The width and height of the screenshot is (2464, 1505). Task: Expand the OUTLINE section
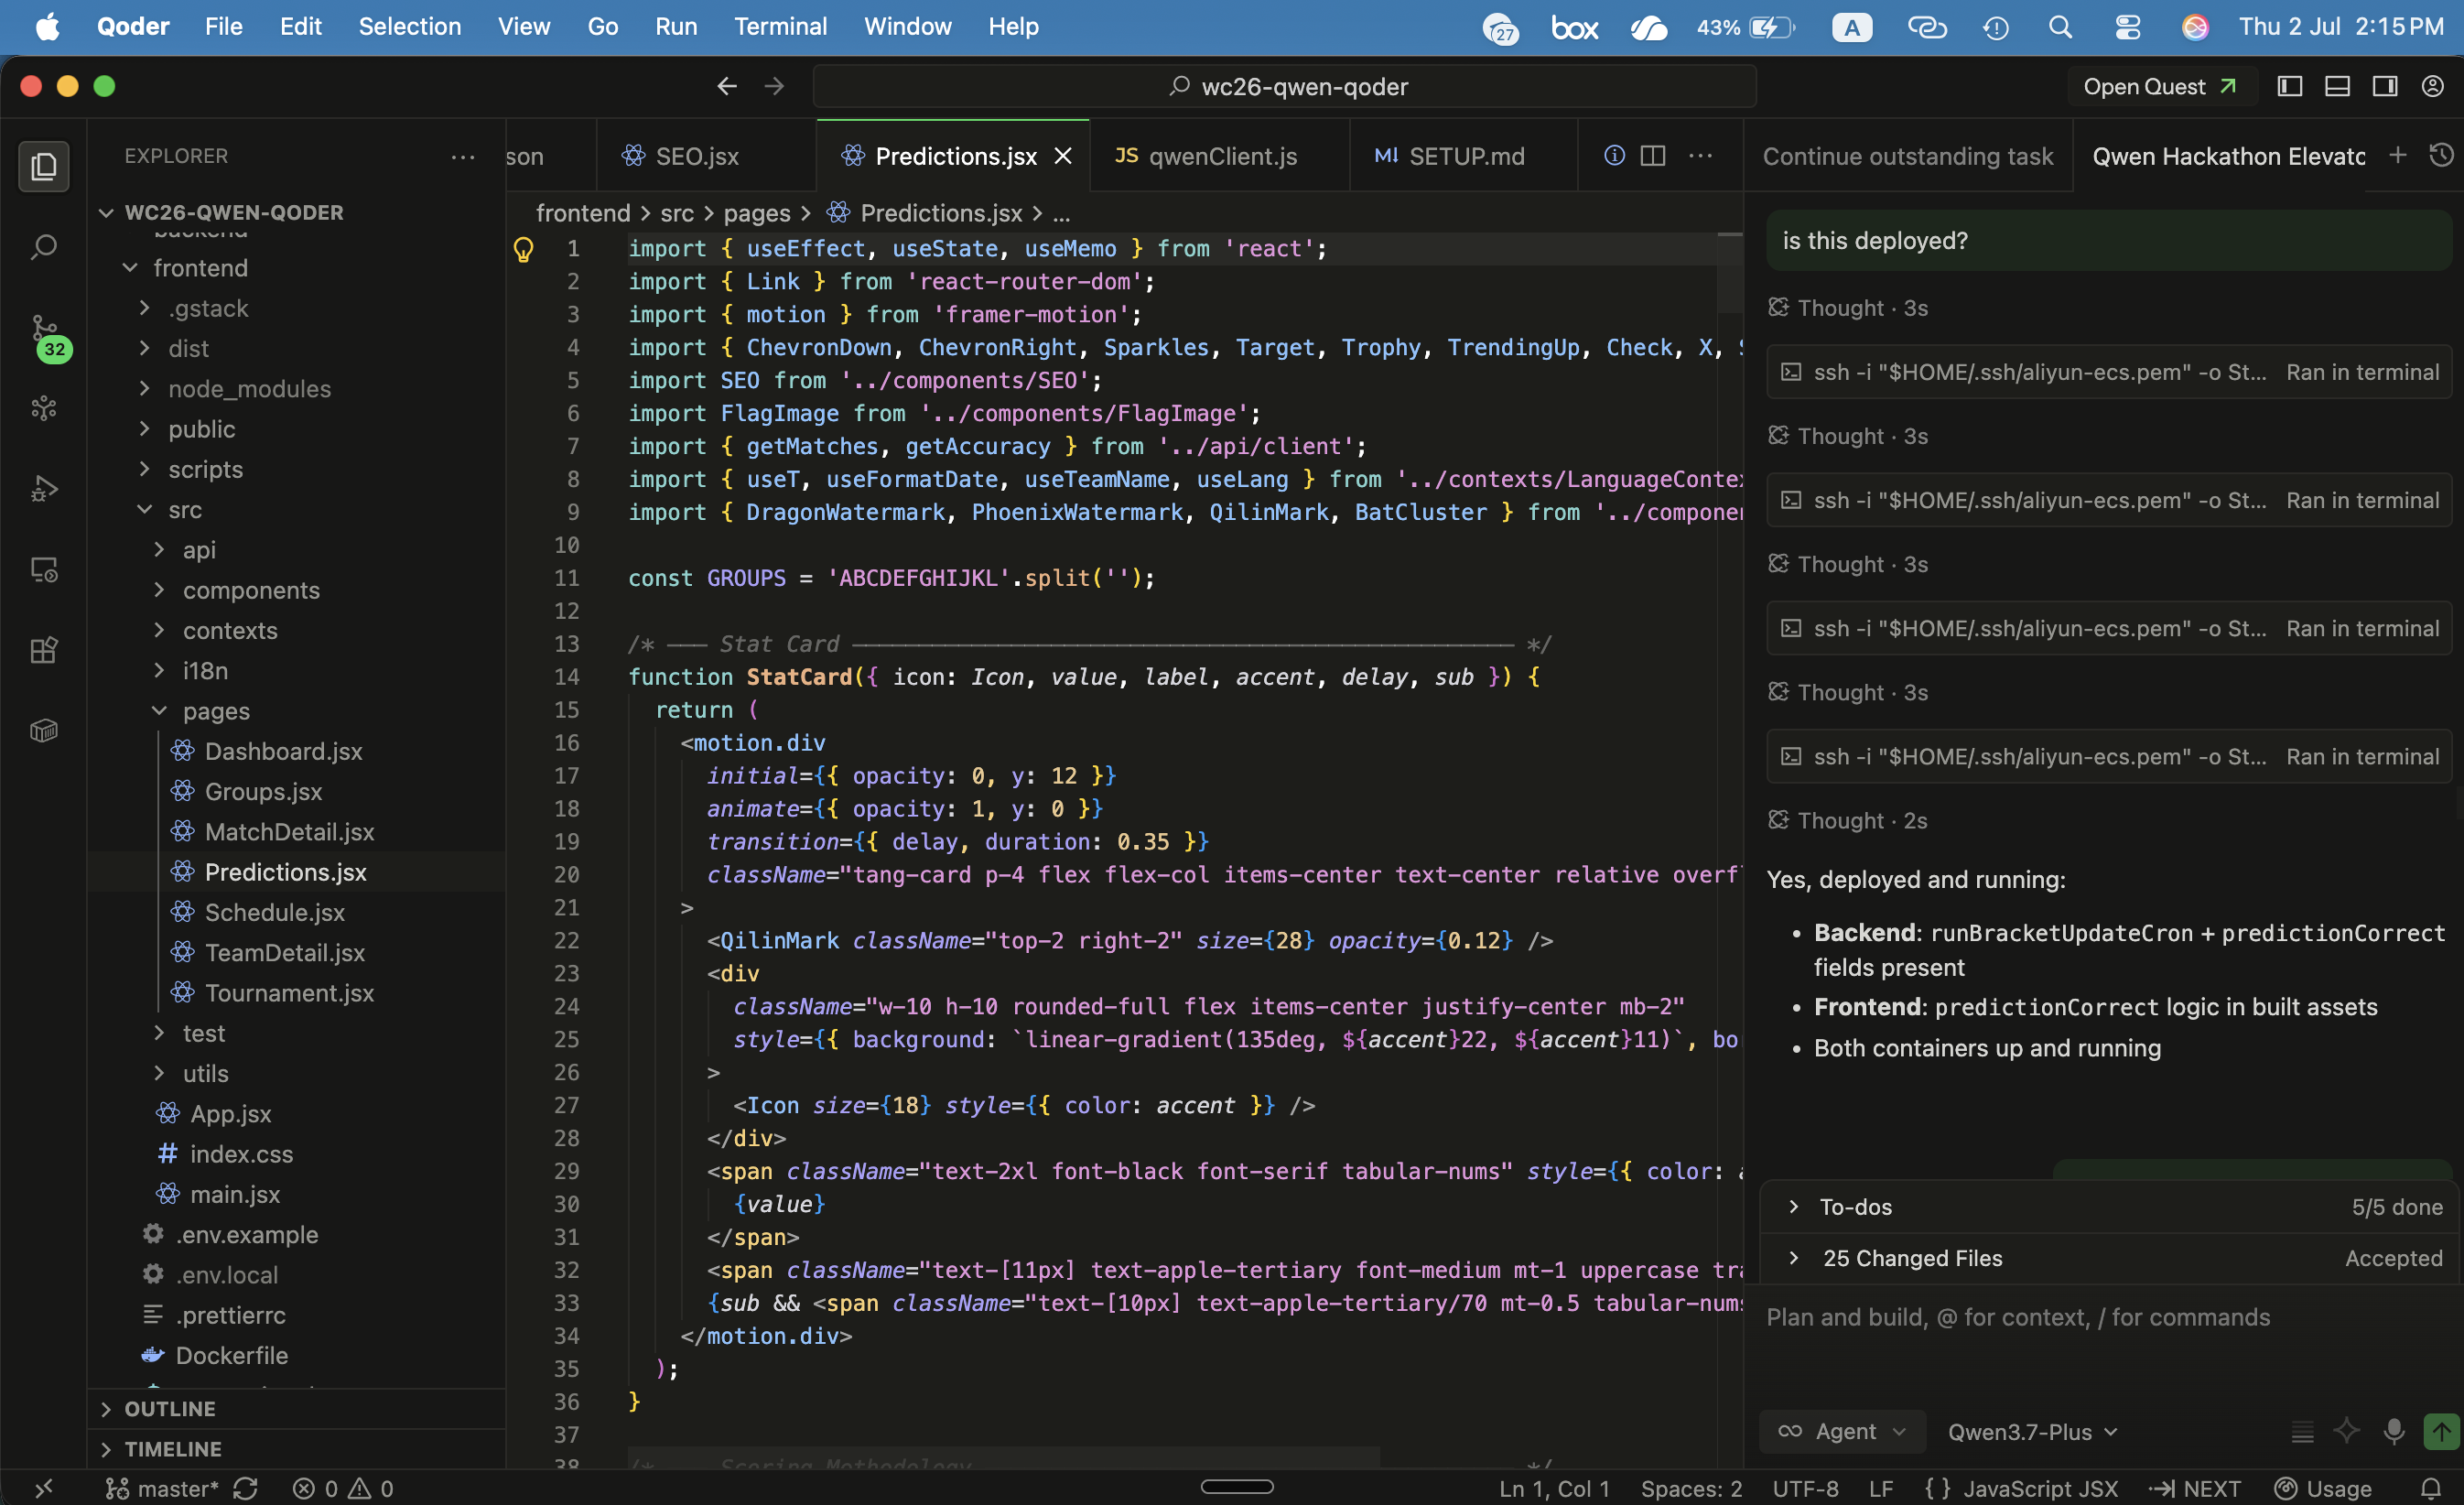click(x=296, y=1408)
